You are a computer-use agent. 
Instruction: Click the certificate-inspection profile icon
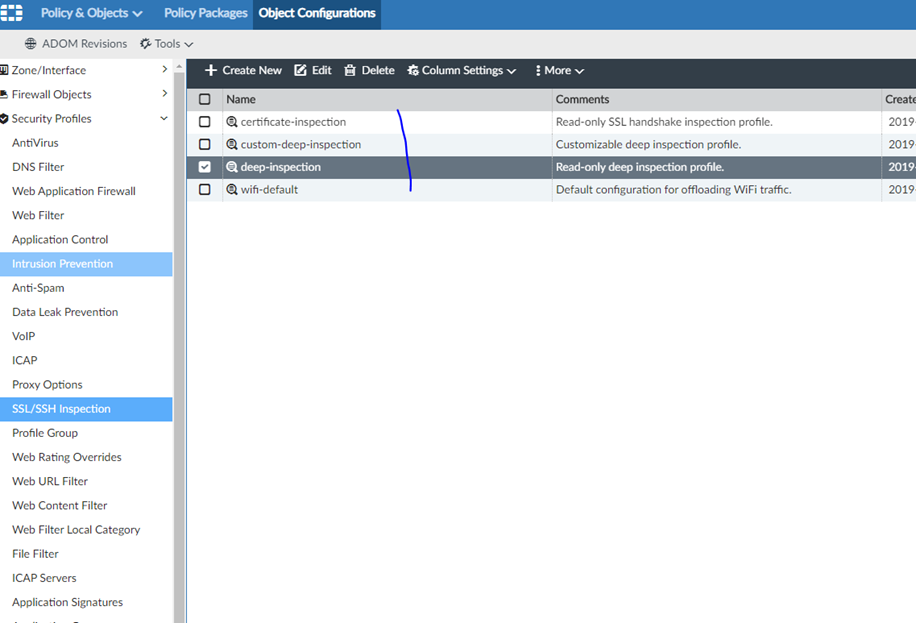[x=232, y=122]
